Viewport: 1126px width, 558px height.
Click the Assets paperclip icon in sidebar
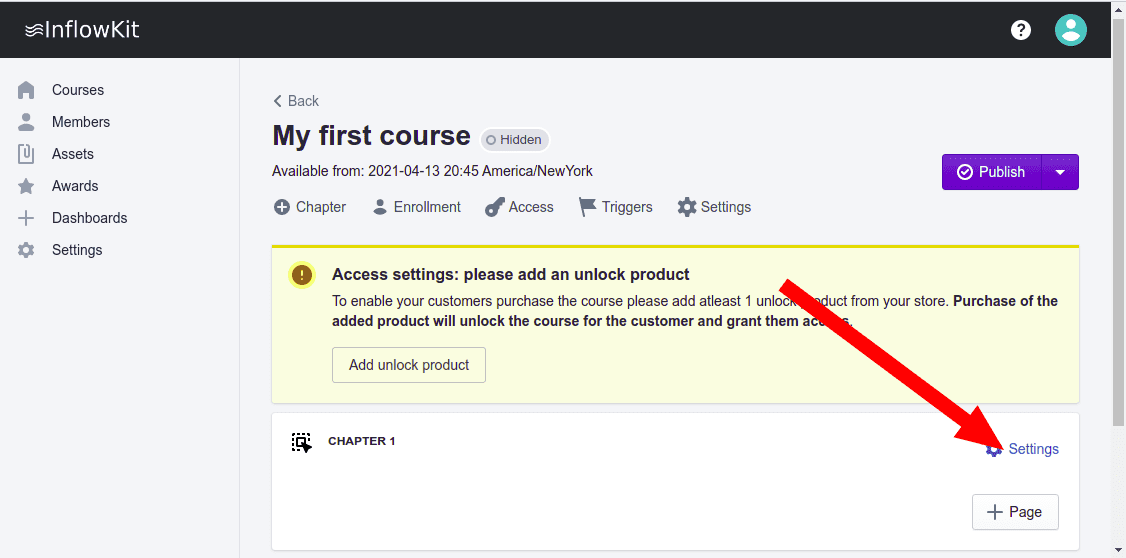pyautogui.click(x=27, y=154)
